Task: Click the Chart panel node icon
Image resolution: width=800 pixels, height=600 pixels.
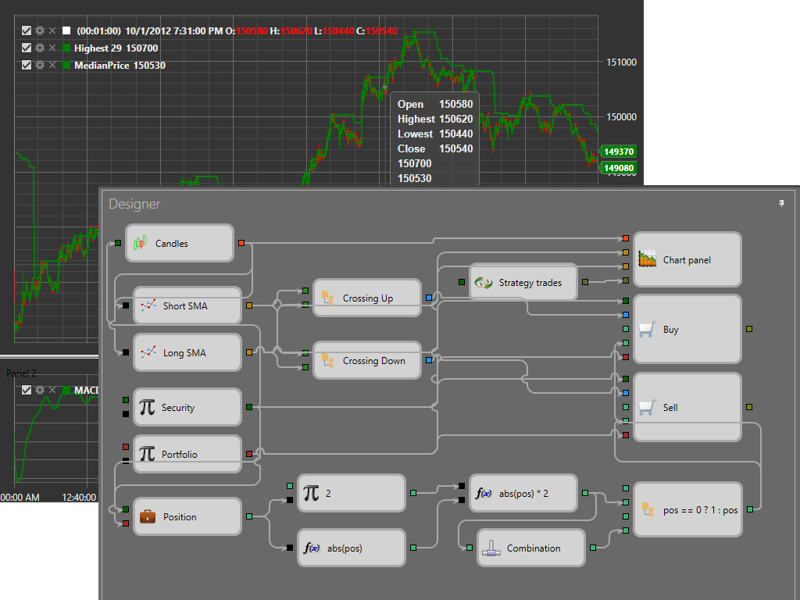Action: pyautogui.click(x=647, y=260)
